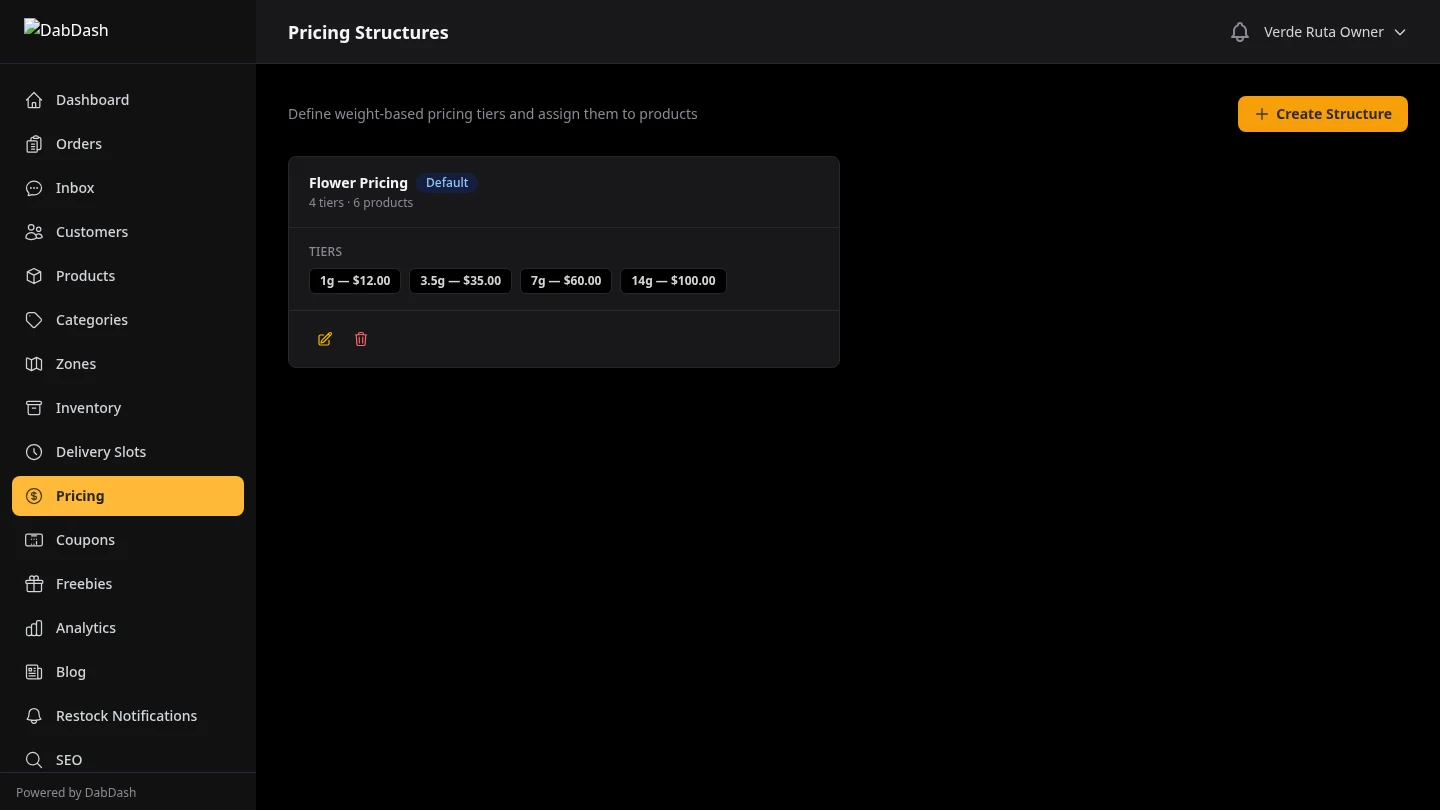Click the Dashboard home icon
The width and height of the screenshot is (1440, 810).
(34, 100)
